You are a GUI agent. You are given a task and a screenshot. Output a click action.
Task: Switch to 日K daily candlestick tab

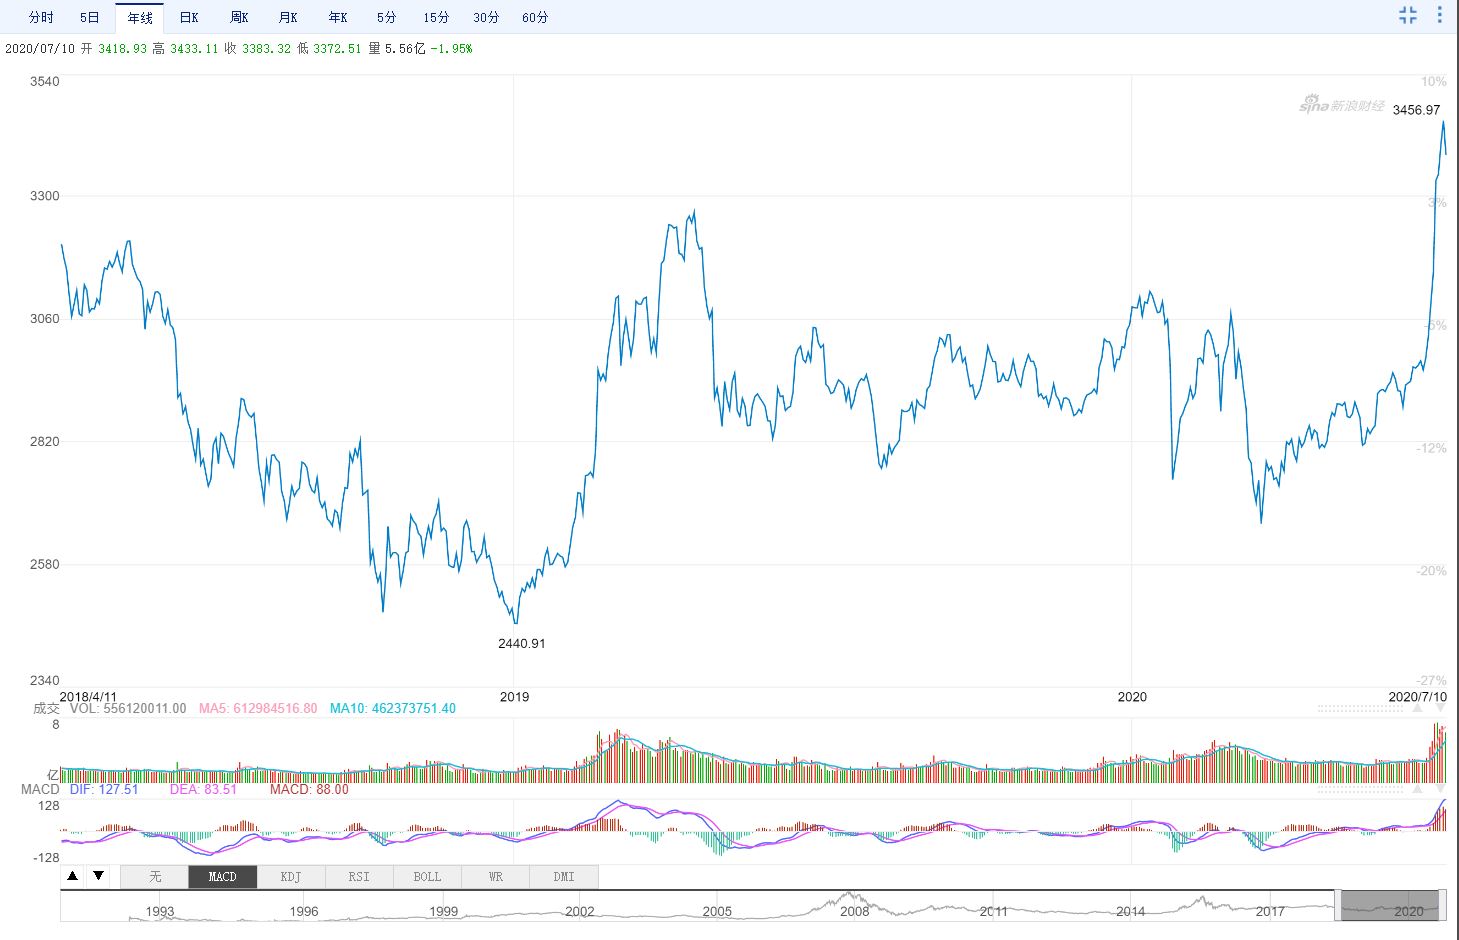tap(189, 17)
